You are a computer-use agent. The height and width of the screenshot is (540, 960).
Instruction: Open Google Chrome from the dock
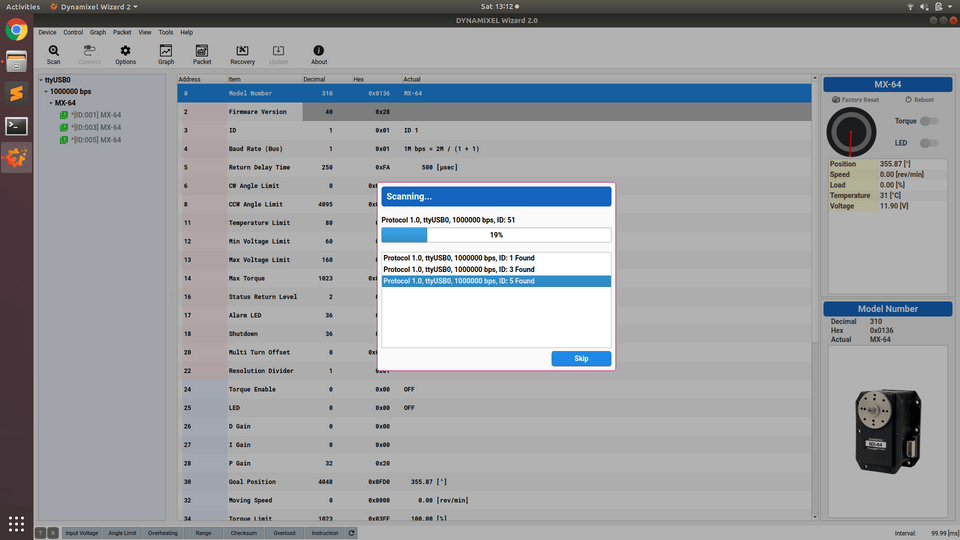[17, 29]
